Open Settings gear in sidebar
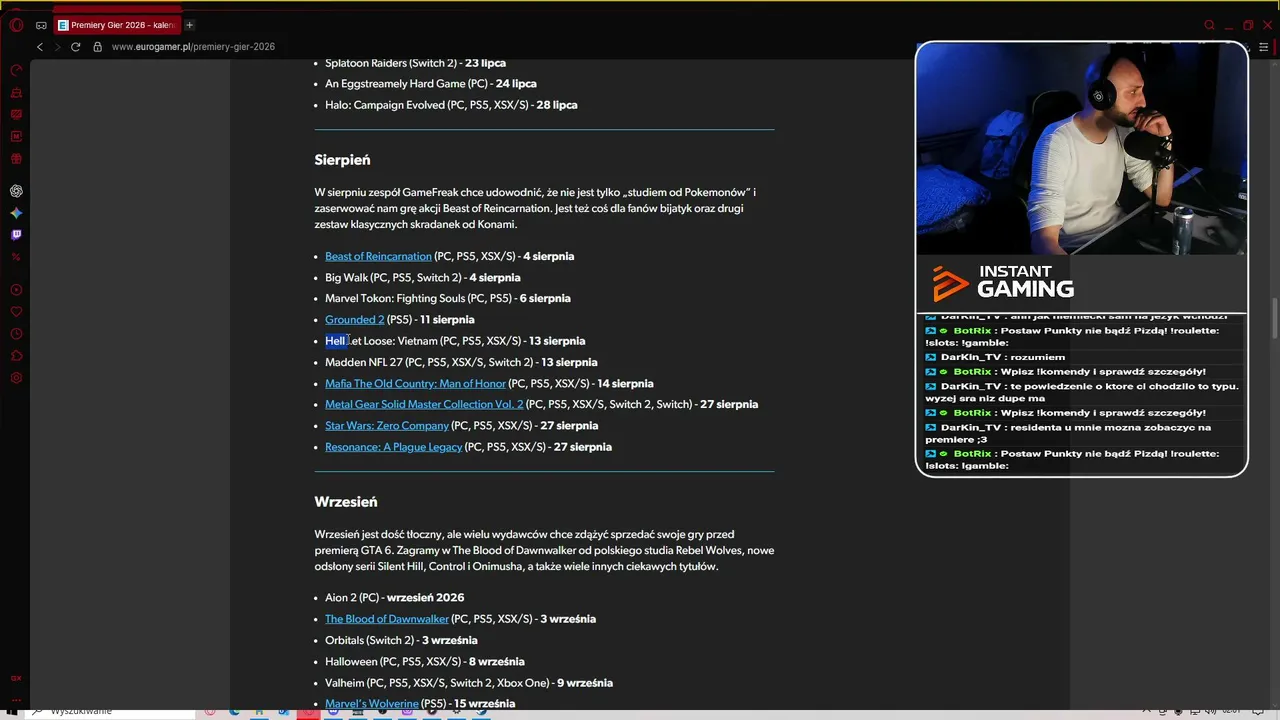 coord(16,378)
